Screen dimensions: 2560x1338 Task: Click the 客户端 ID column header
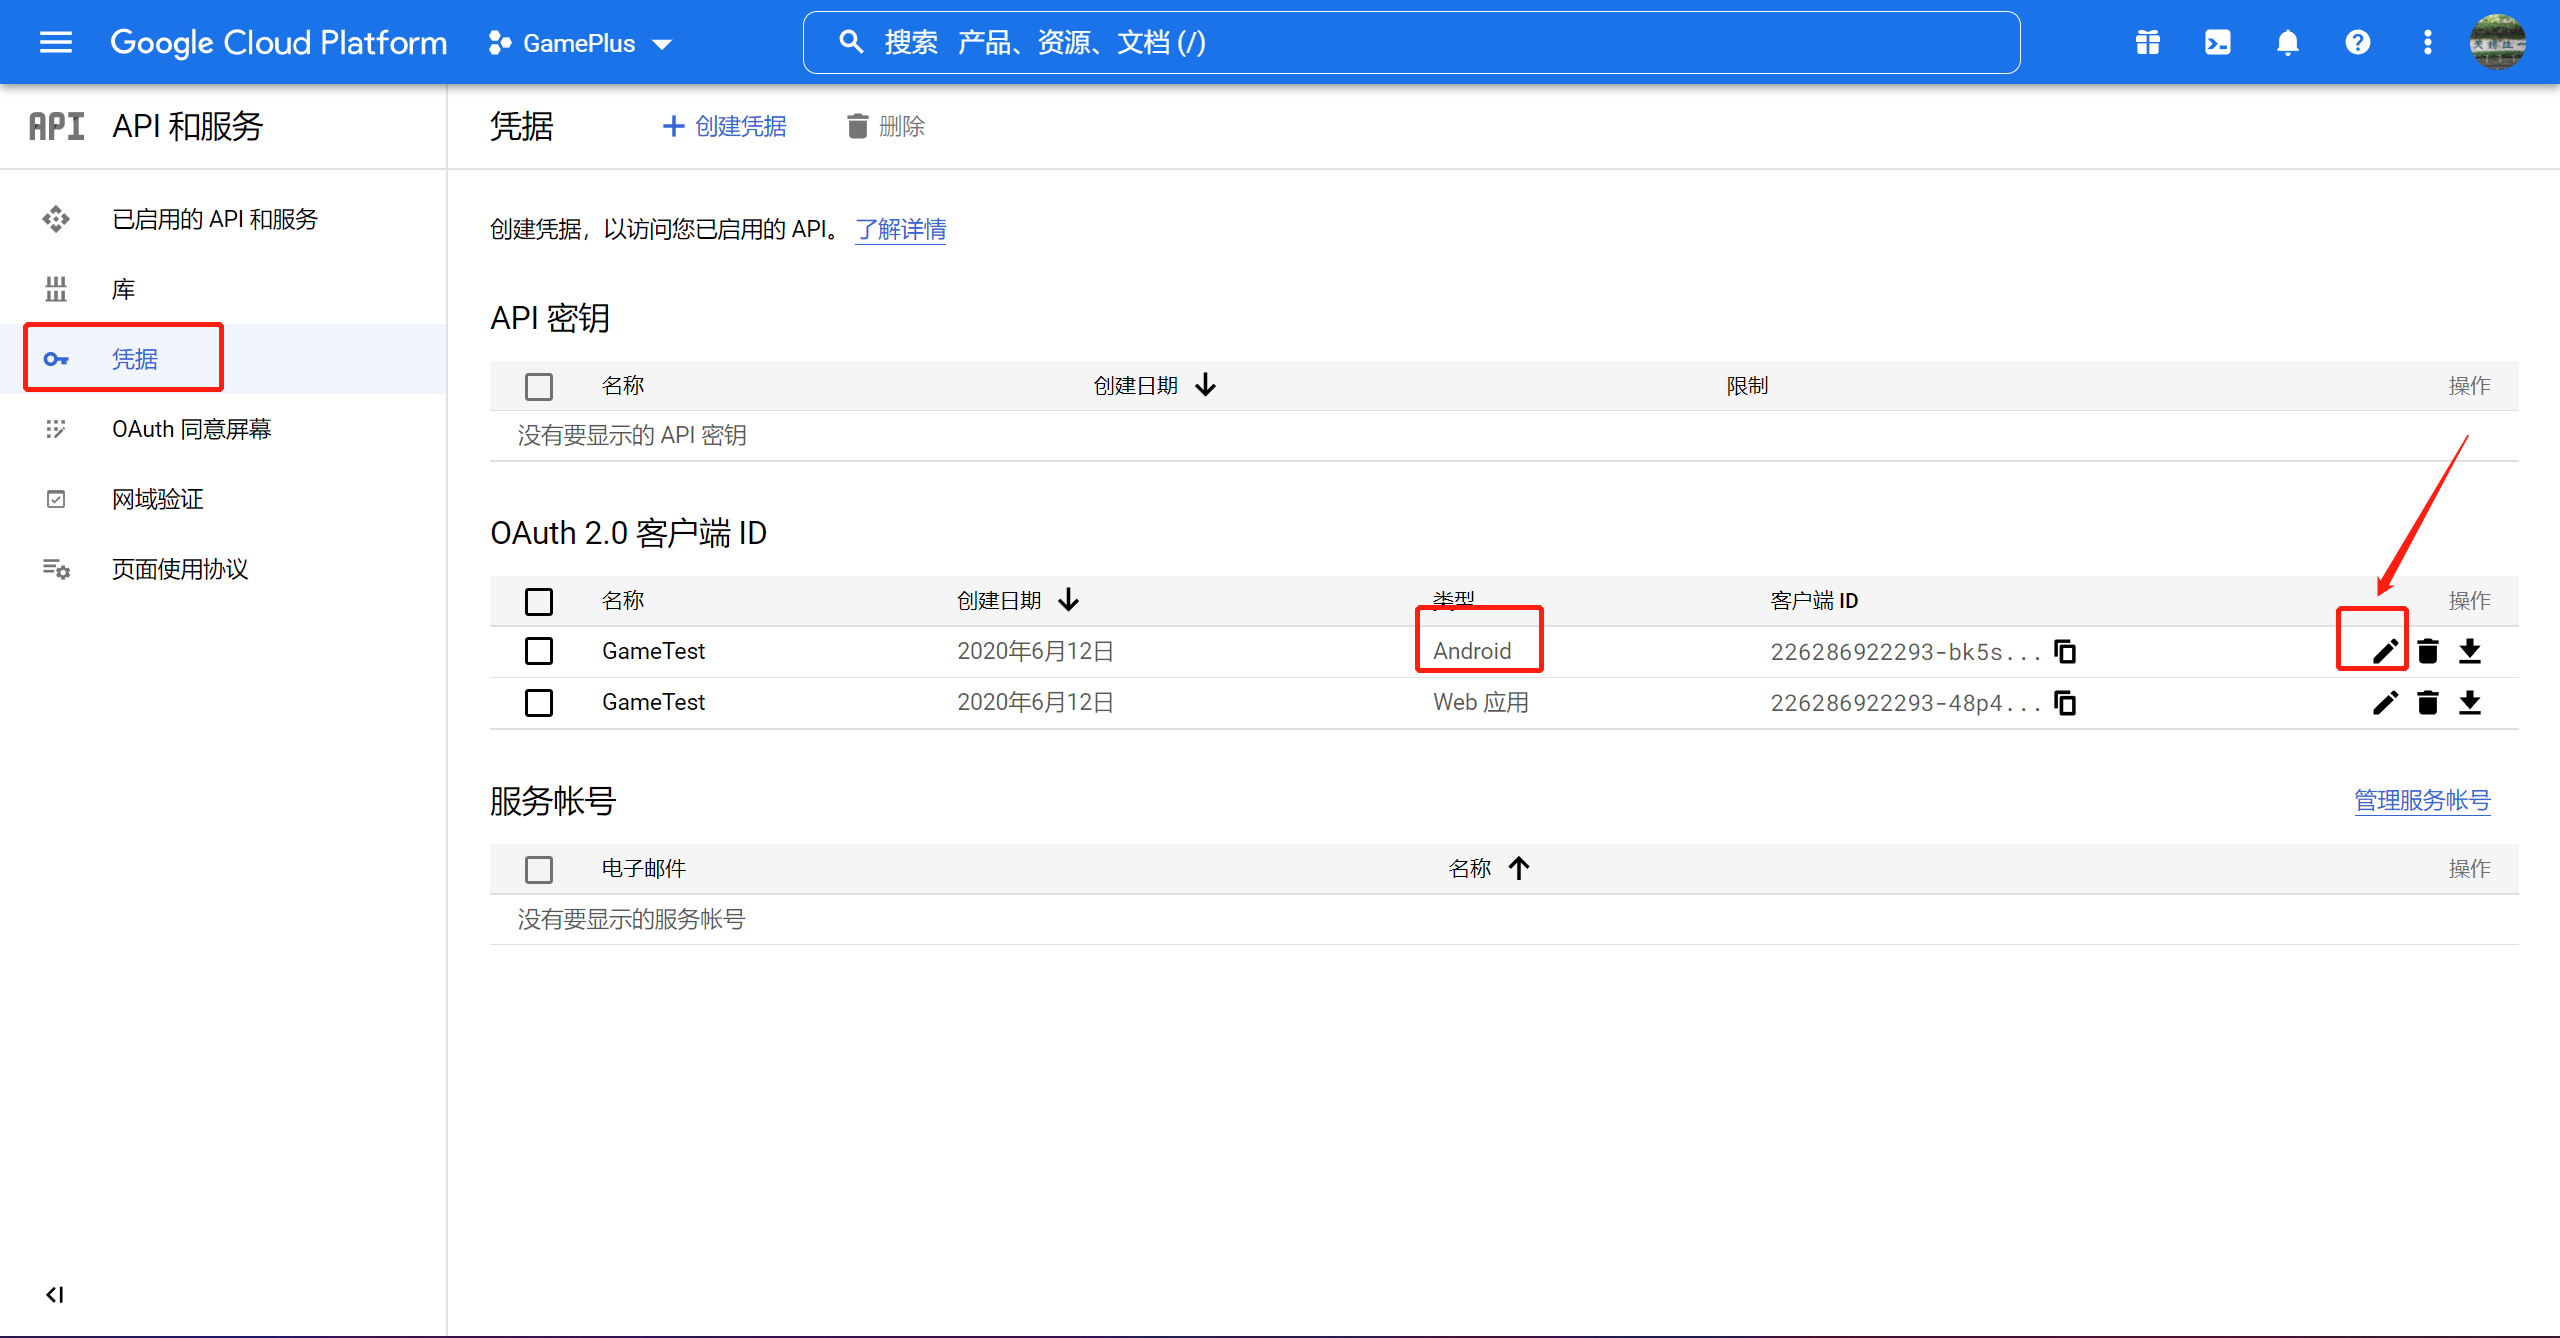1814,600
